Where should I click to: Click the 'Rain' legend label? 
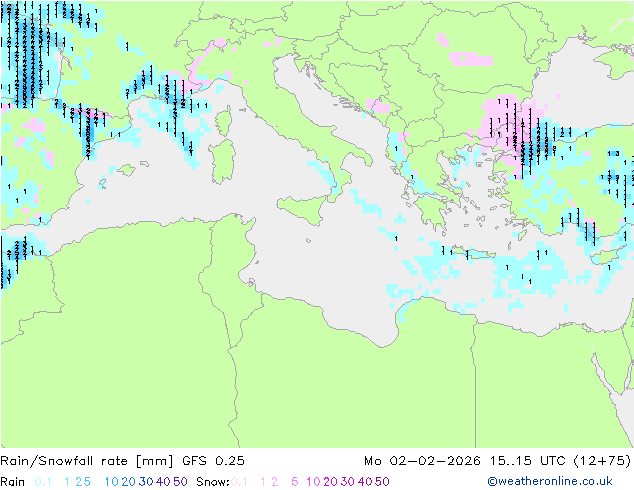coord(13,482)
